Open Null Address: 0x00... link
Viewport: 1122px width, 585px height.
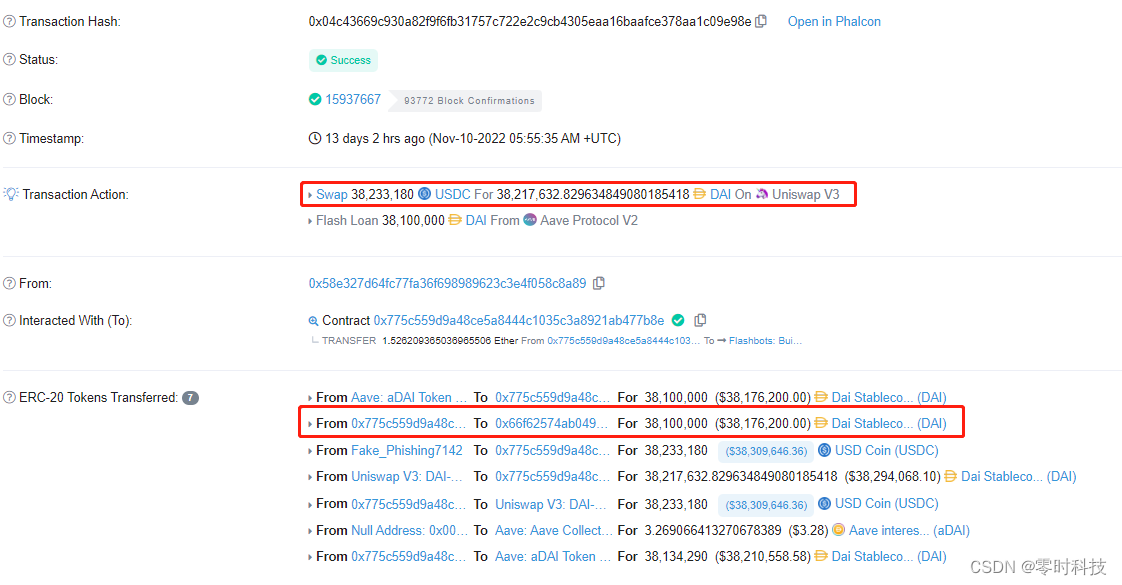point(409,531)
